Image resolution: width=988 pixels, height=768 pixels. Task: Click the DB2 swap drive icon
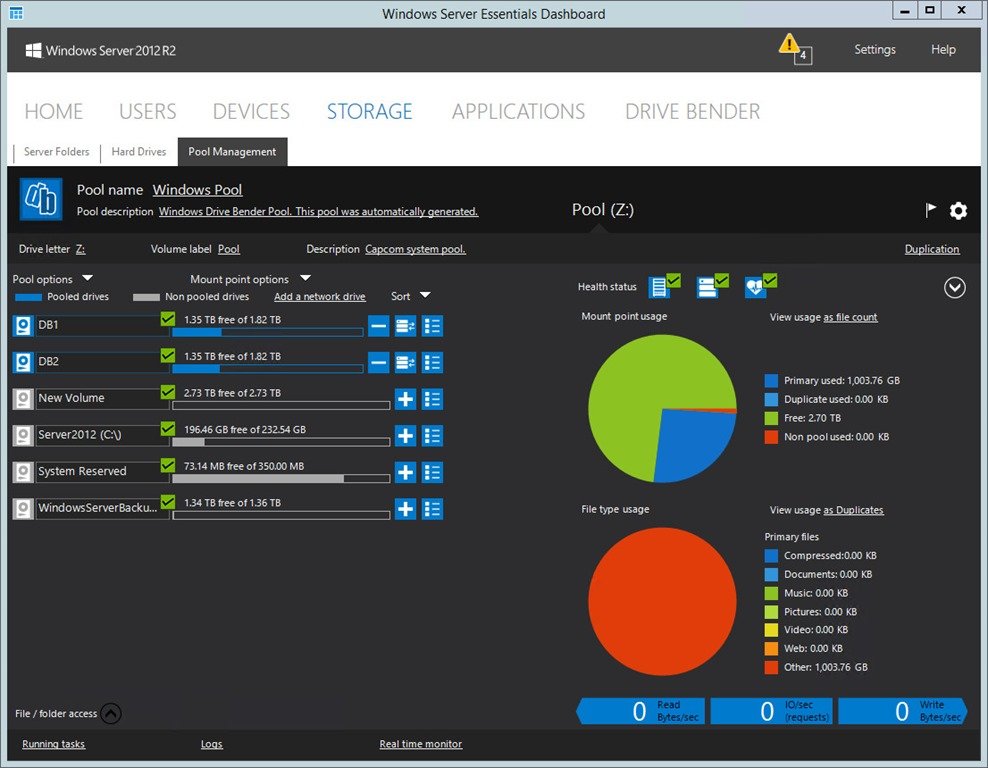point(405,362)
